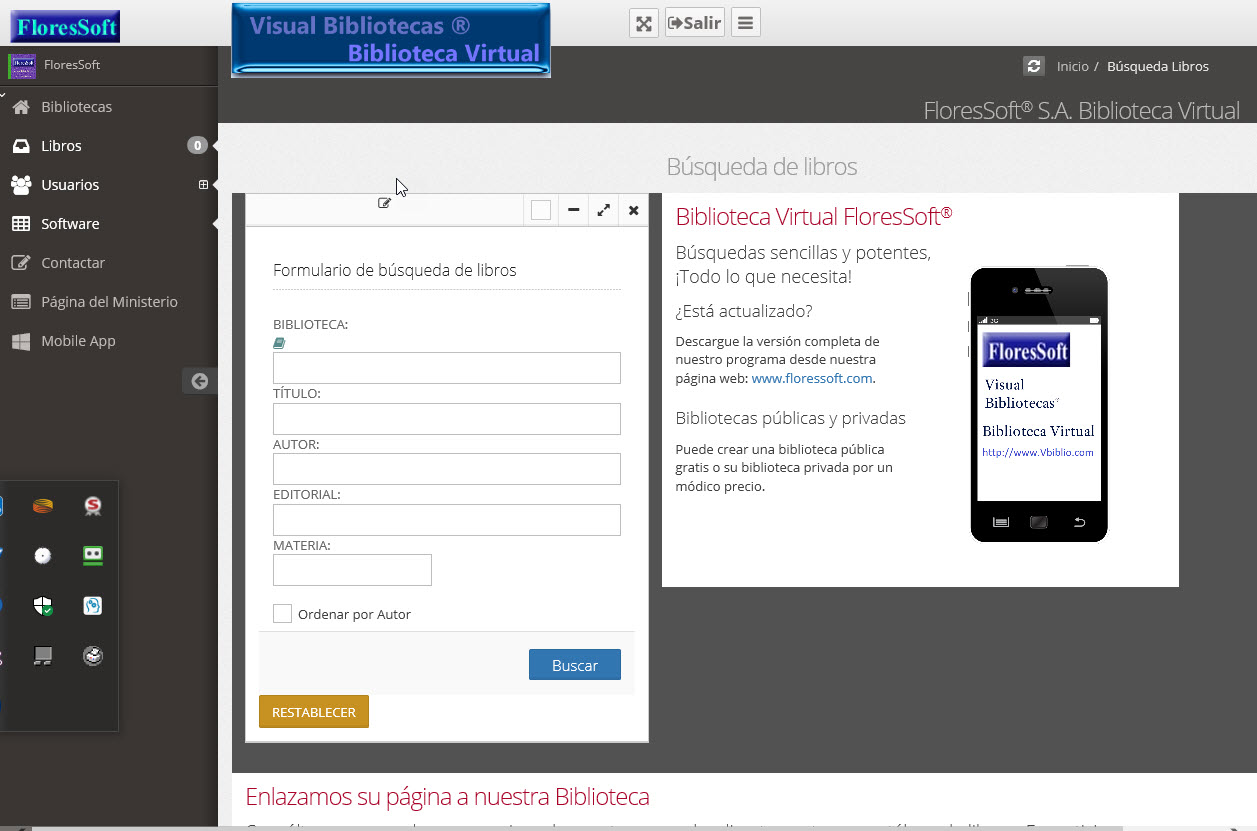This screenshot has height=831, width=1257.
Task: Expand Usuarios submenu with plus icon
Action: click(x=203, y=185)
